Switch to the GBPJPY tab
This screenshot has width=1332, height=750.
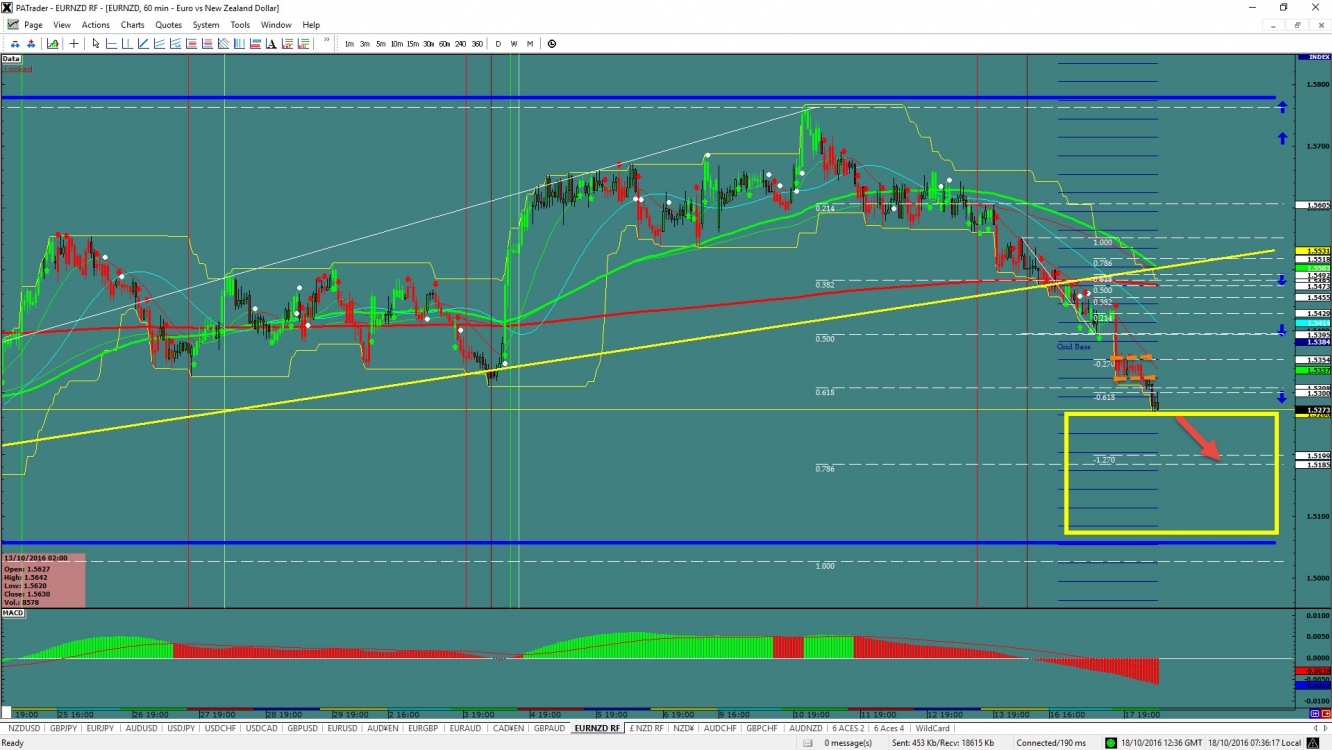pos(64,728)
